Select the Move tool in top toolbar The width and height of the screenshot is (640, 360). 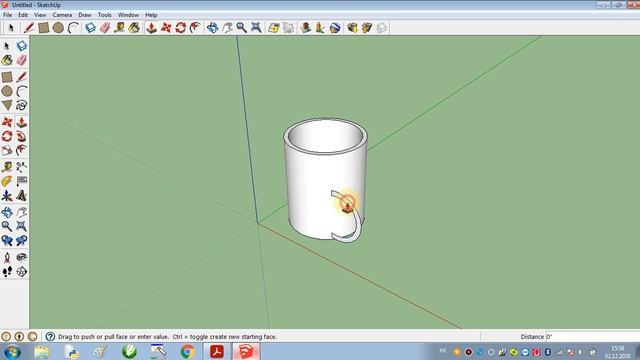(166, 28)
